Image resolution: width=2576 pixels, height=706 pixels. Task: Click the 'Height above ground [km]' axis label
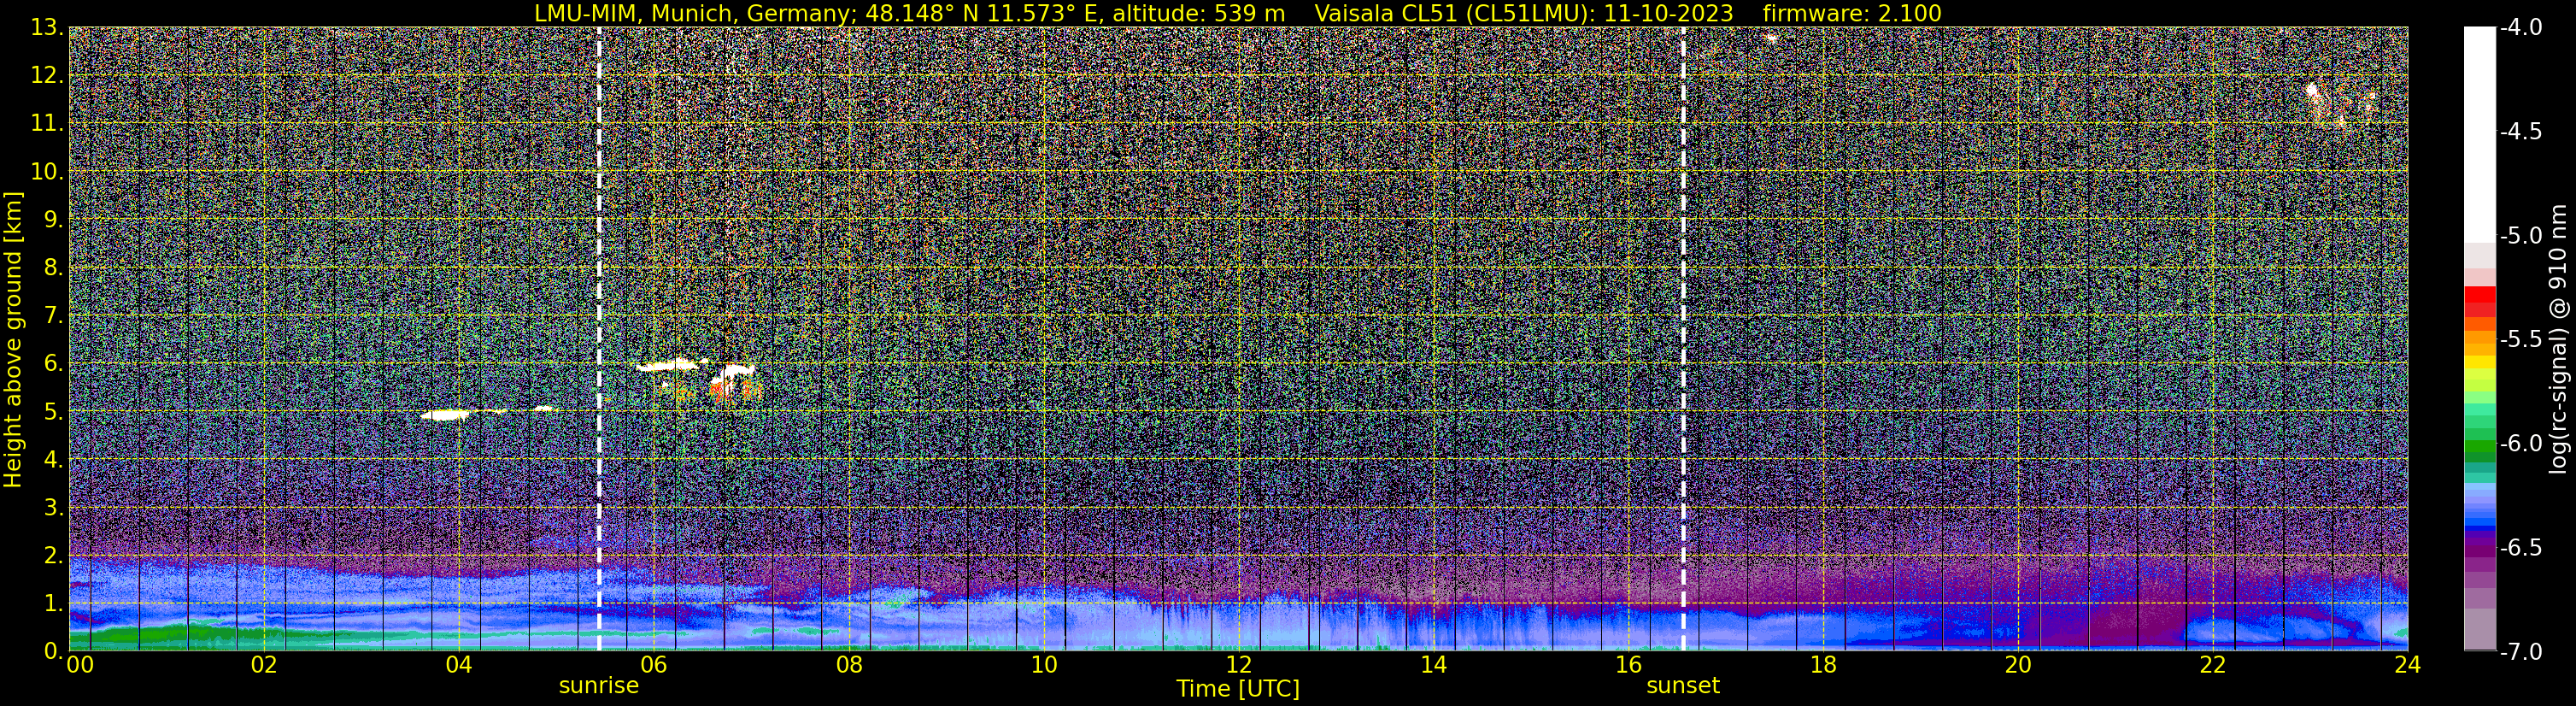pyautogui.click(x=13, y=339)
